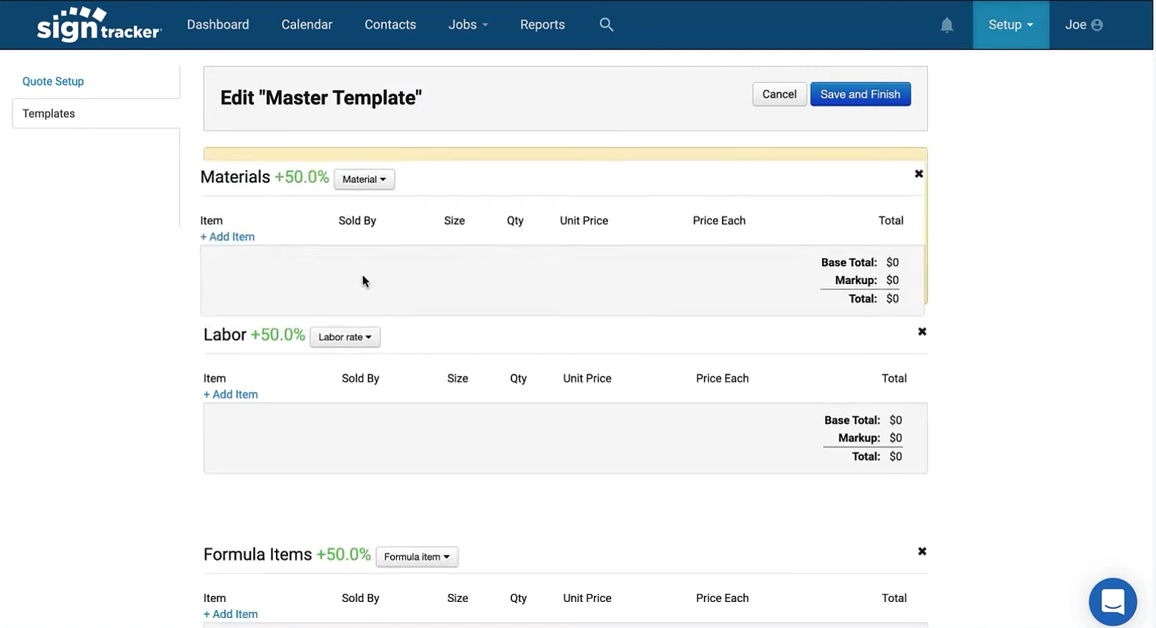Cancel editing the Master Template
The image size is (1156, 628).
point(779,94)
